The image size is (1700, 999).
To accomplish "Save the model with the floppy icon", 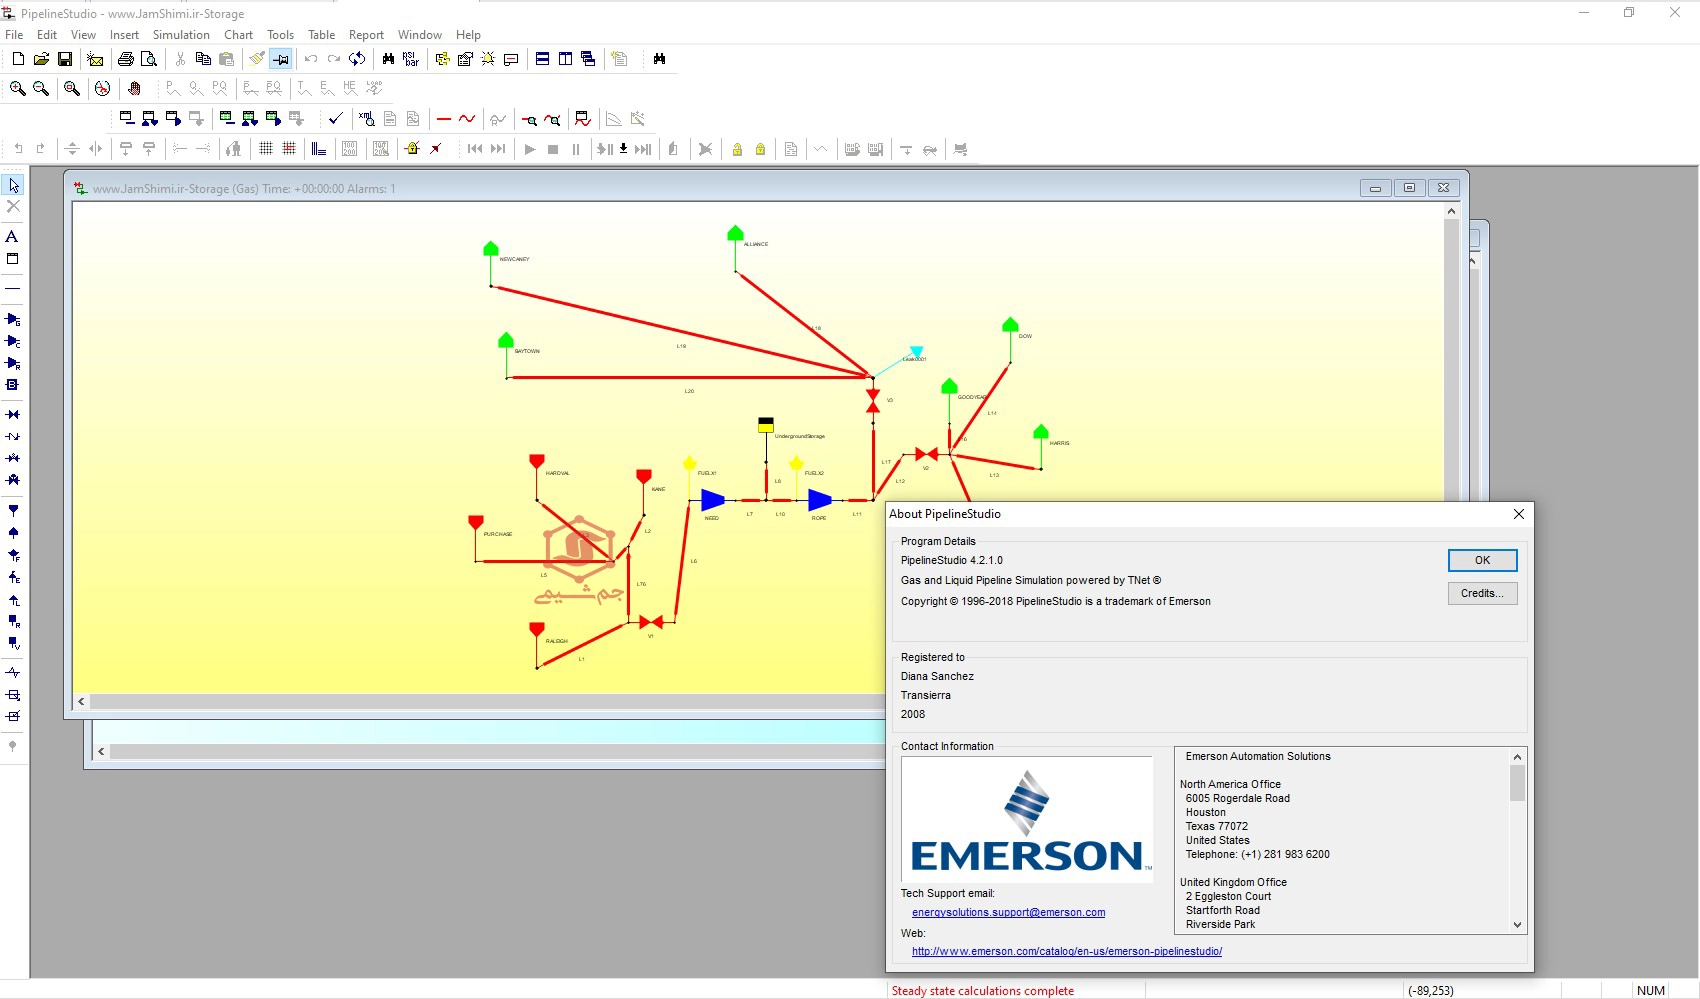I will tap(65, 59).
